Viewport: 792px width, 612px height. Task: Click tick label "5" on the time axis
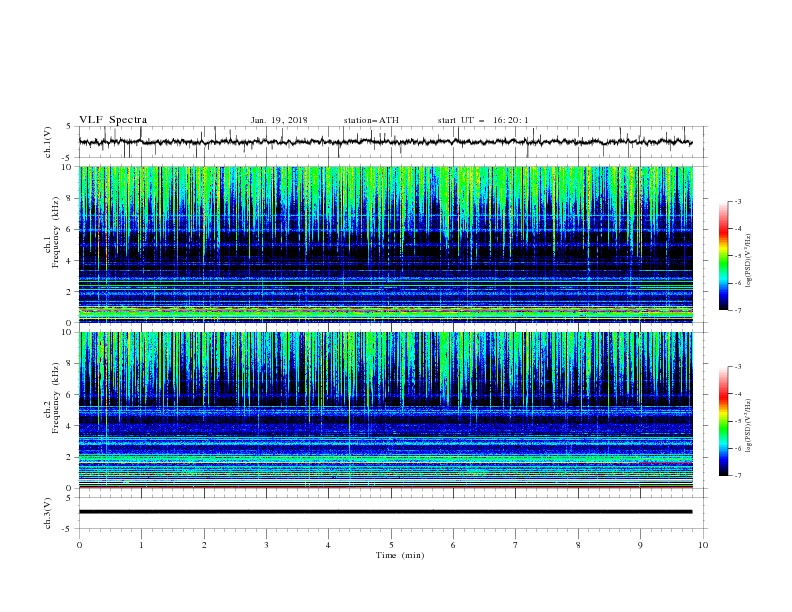(391, 545)
